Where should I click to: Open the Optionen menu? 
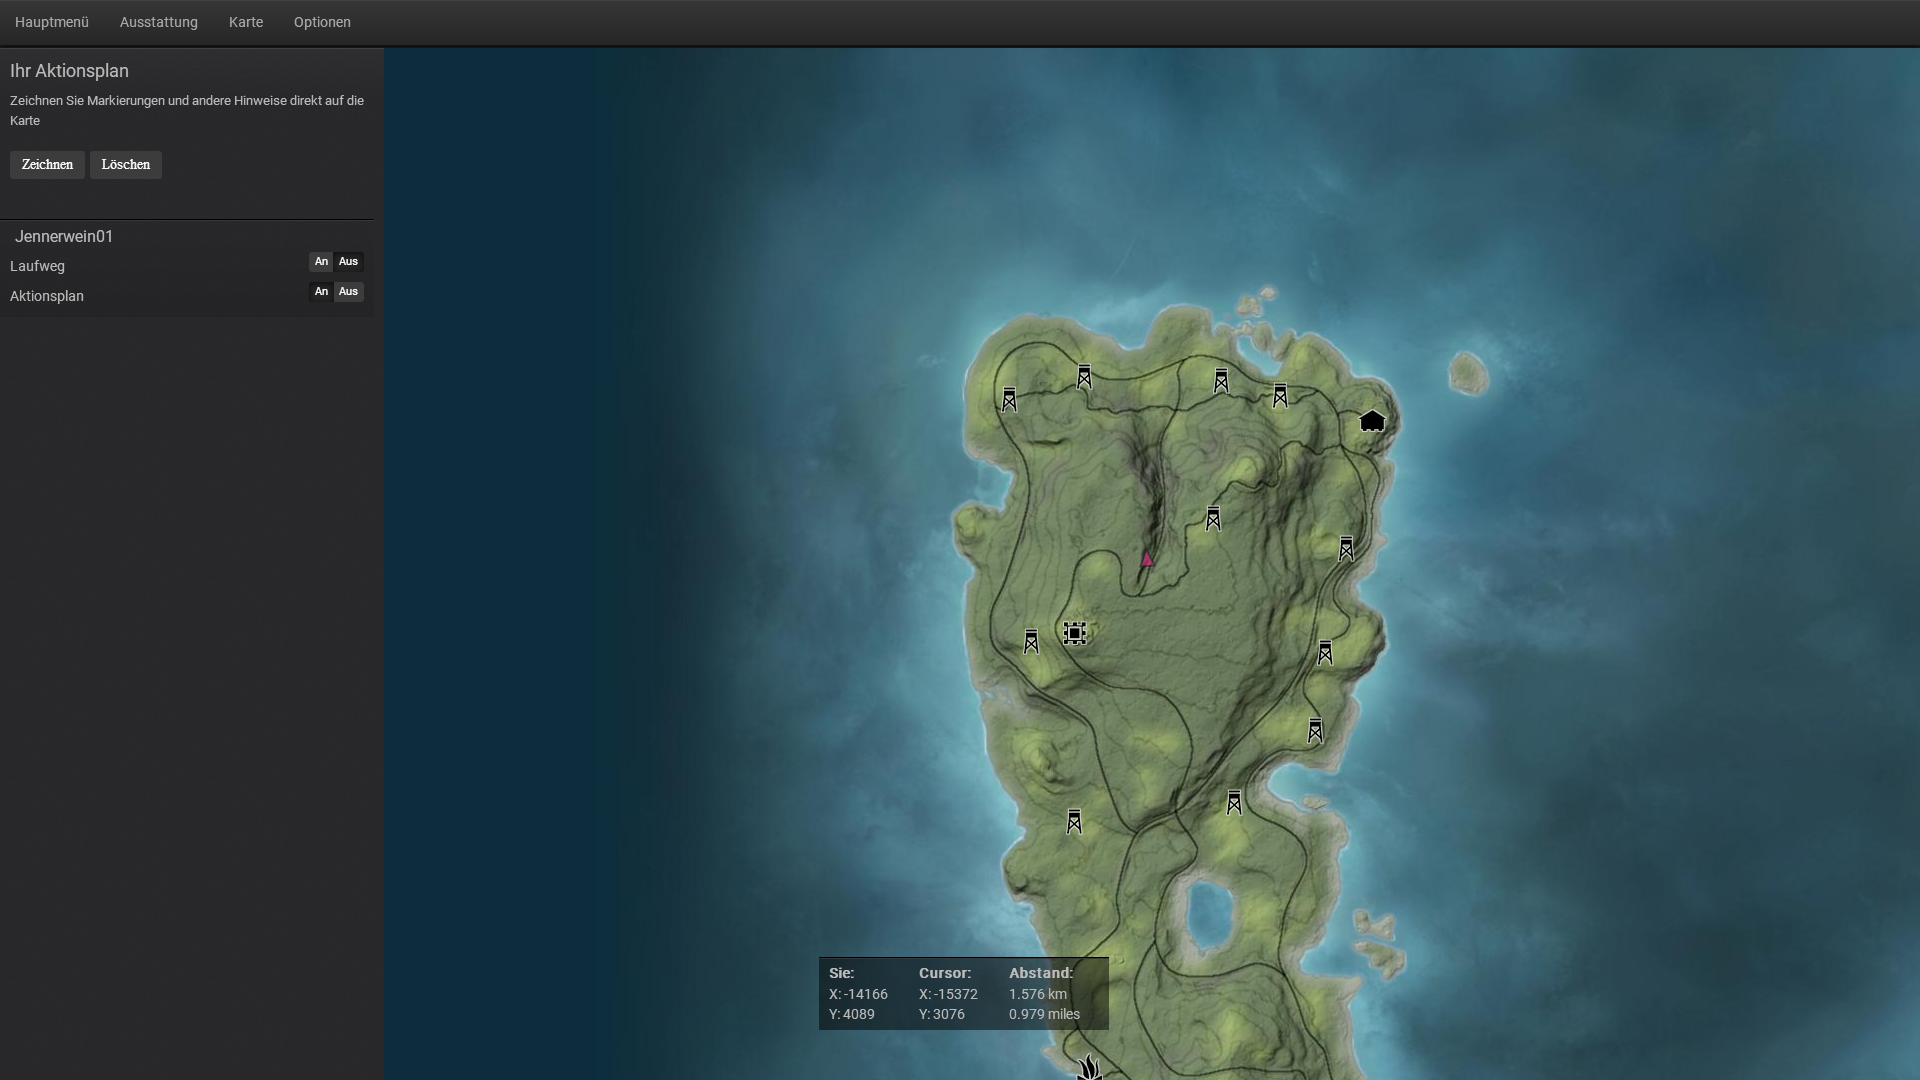[322, 22]
